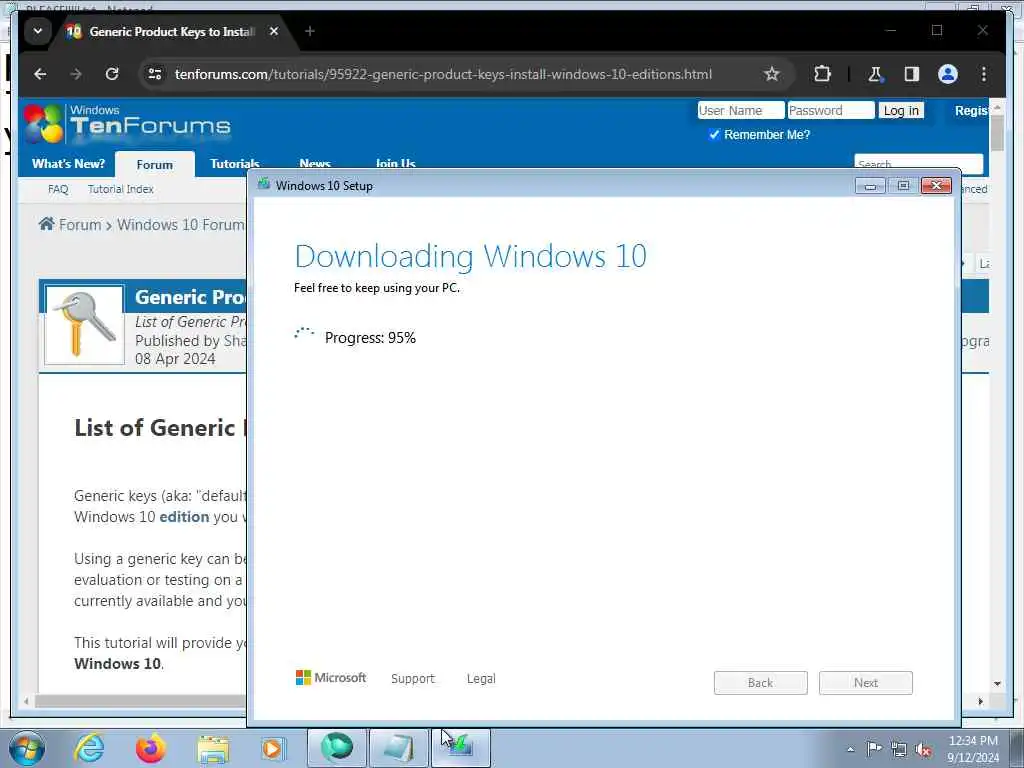The image size is (1024, 768).
Task: Open the muted volume tray icon
Action: [x=923, y=749]
